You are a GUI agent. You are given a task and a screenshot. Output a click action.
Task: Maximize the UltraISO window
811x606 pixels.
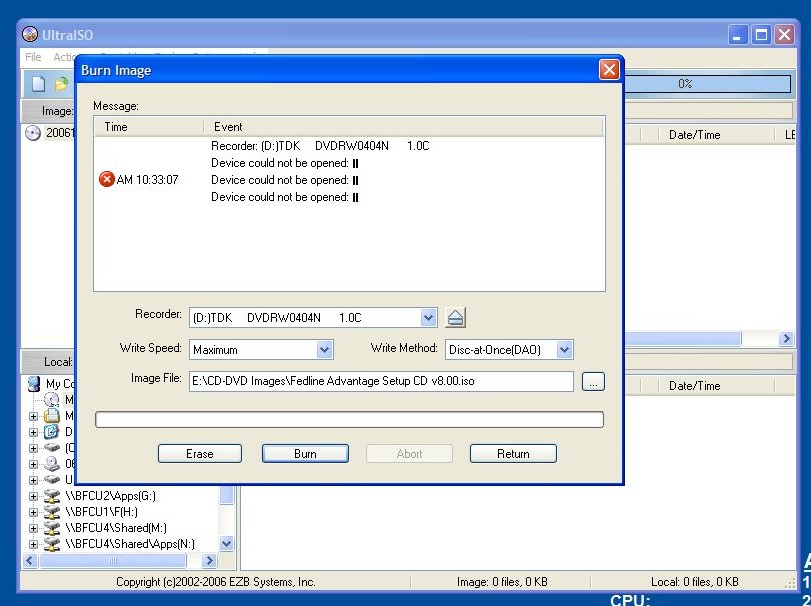pos(761,35)
